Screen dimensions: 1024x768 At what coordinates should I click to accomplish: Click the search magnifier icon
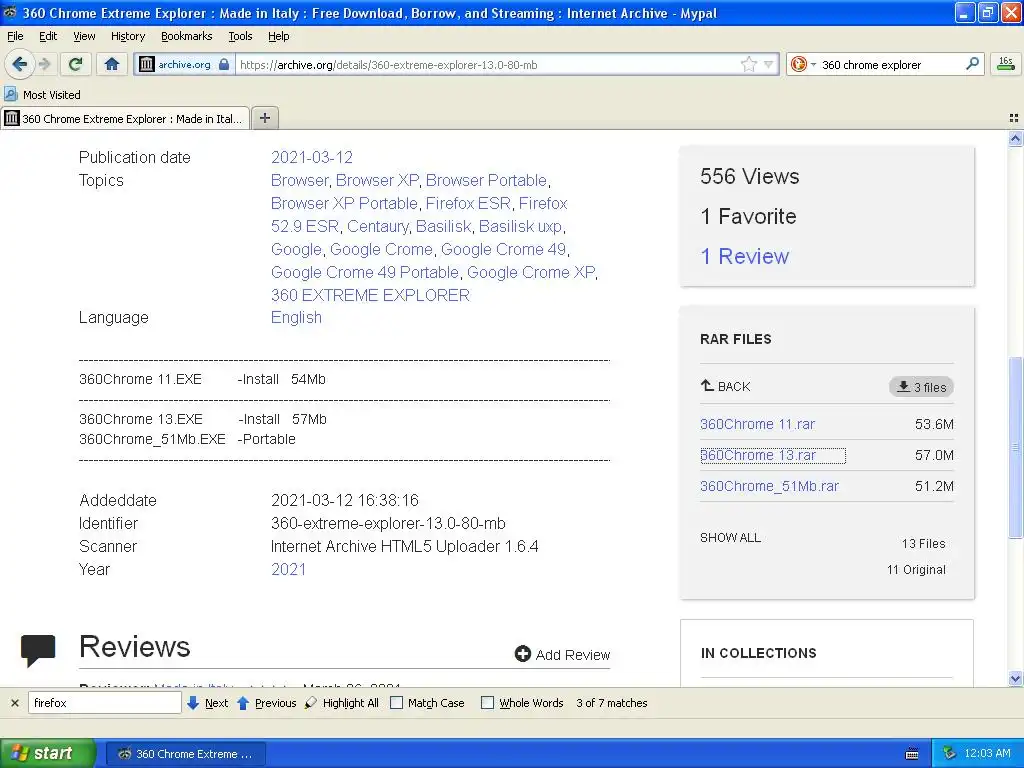tap(972, 63)
